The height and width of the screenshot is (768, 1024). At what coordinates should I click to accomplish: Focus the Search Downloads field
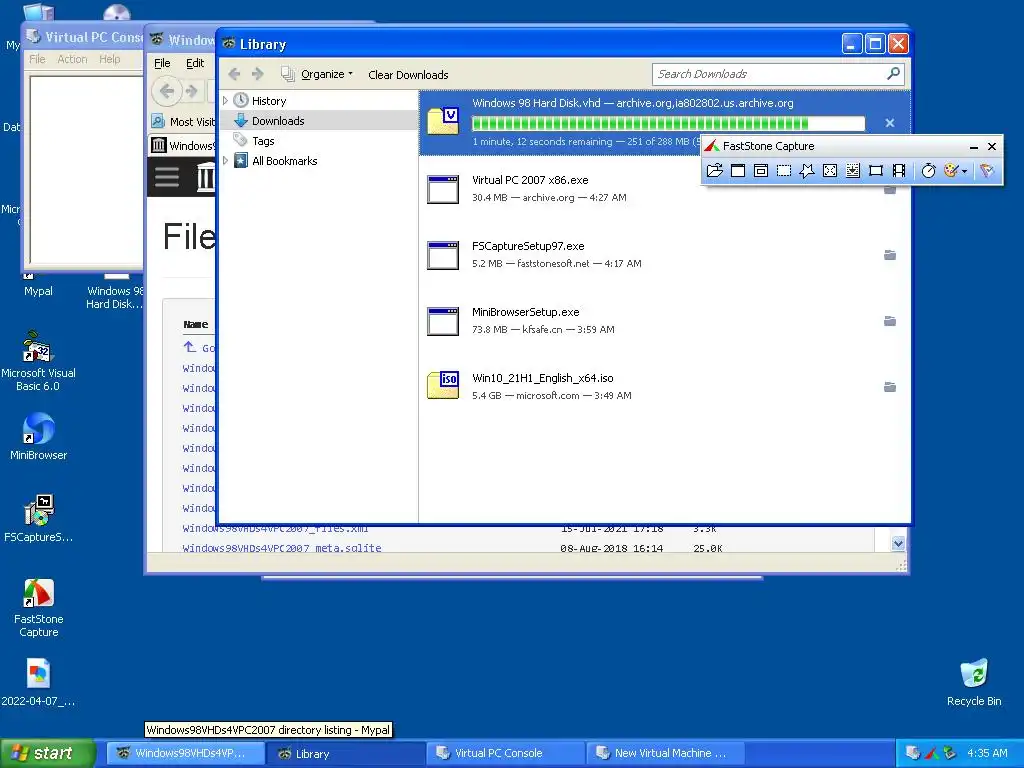pyautogui.click(x=771, y=74)
